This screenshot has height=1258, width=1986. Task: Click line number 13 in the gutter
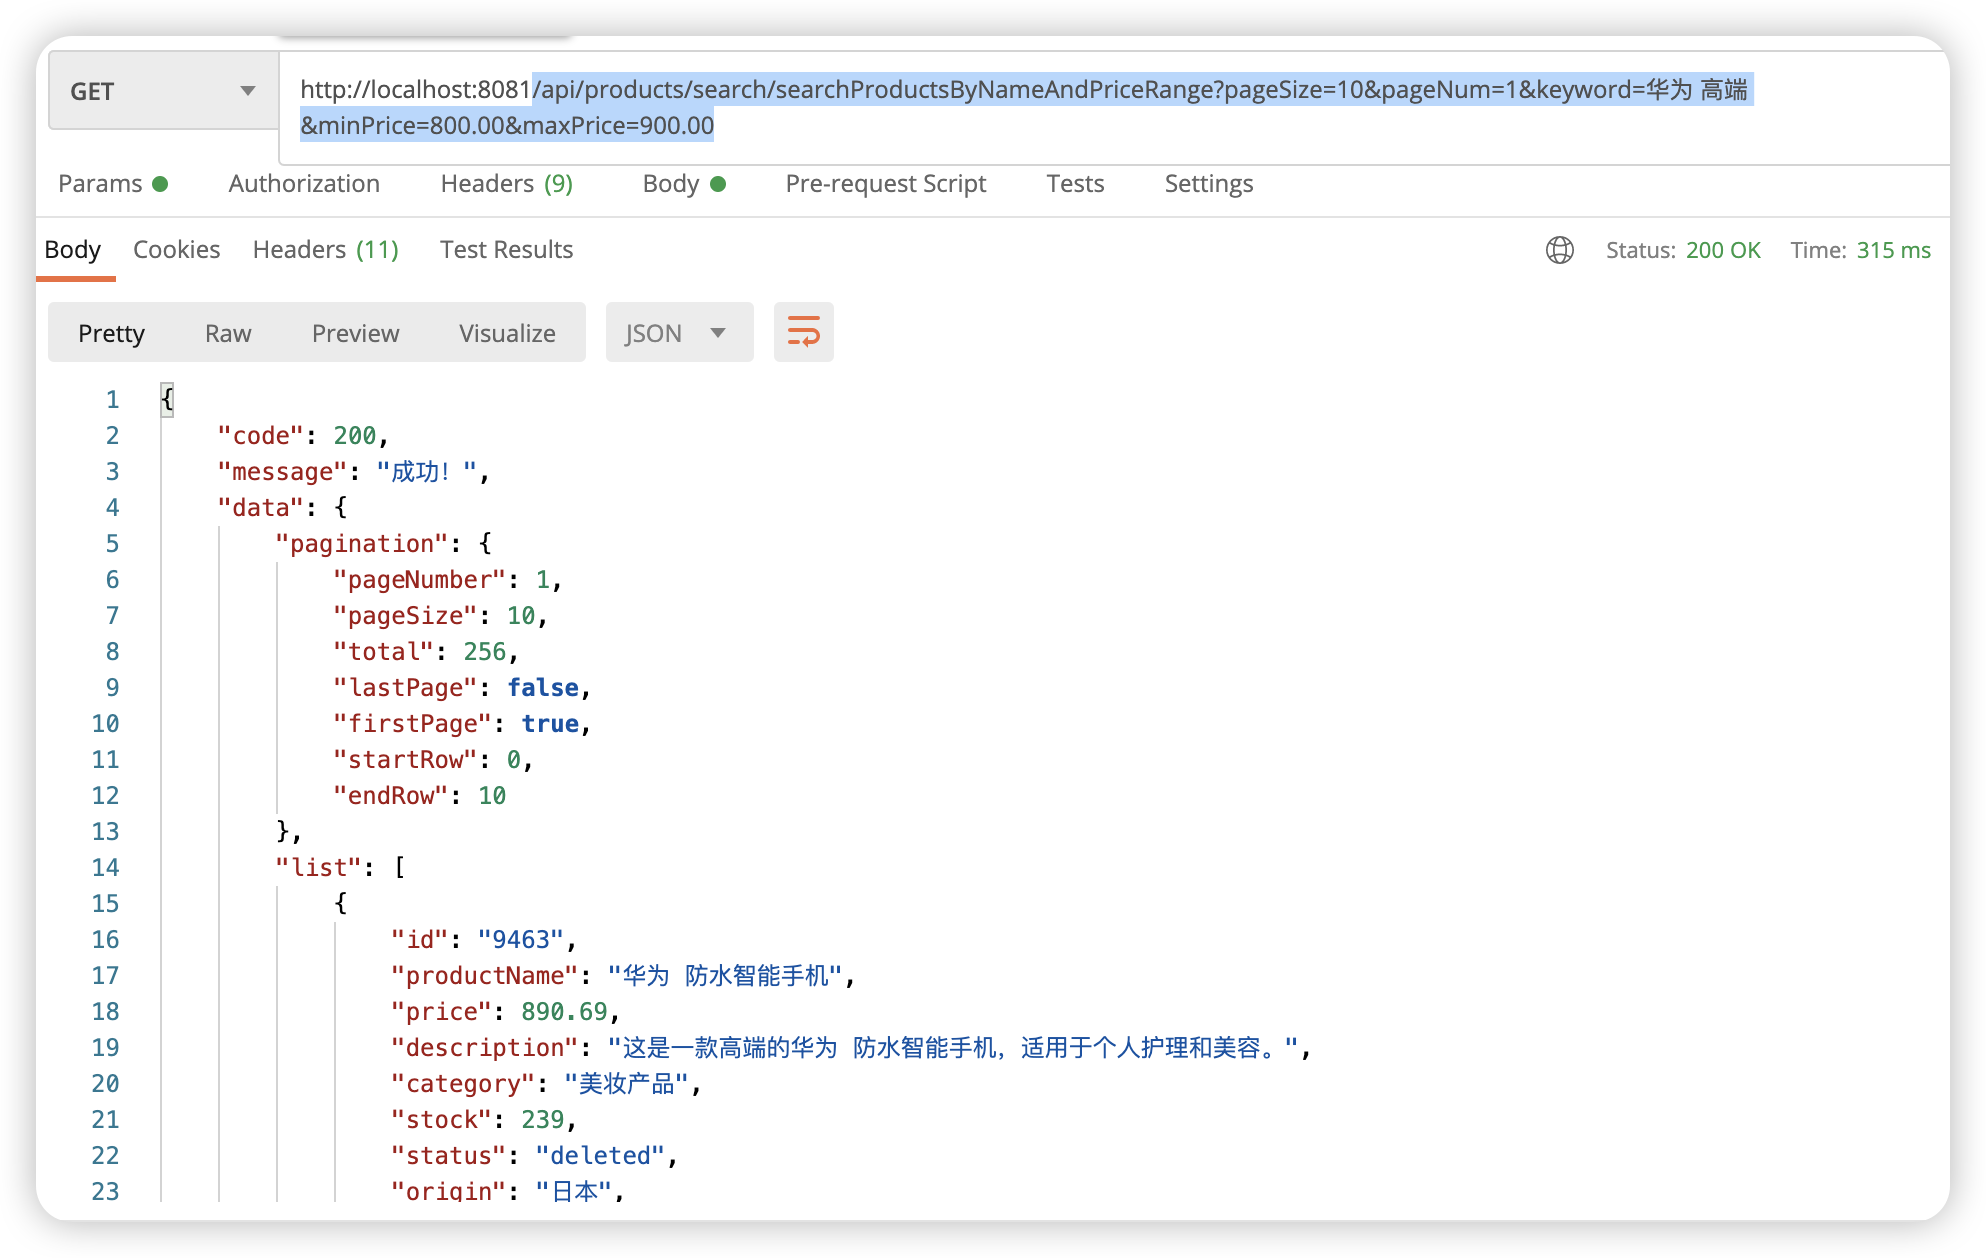point(105,832)
